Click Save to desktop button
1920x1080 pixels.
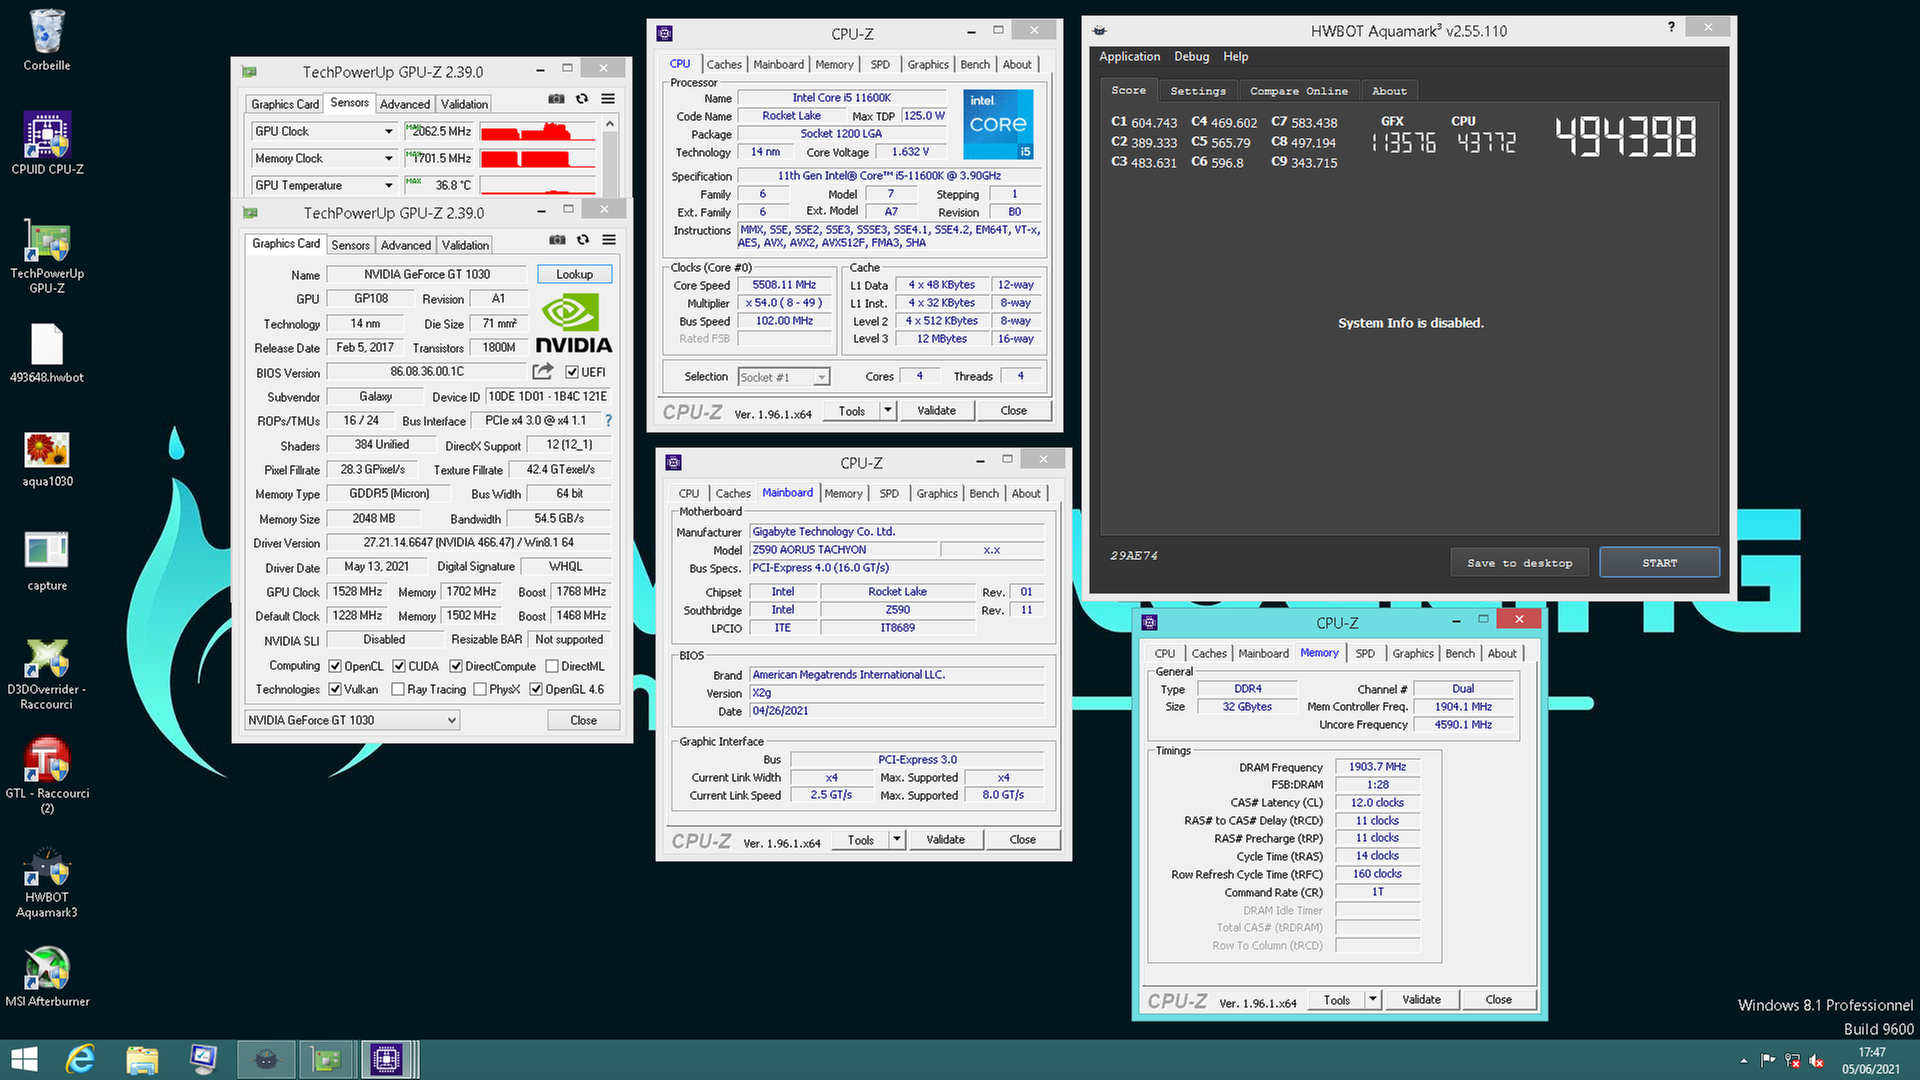point(1519,563)
